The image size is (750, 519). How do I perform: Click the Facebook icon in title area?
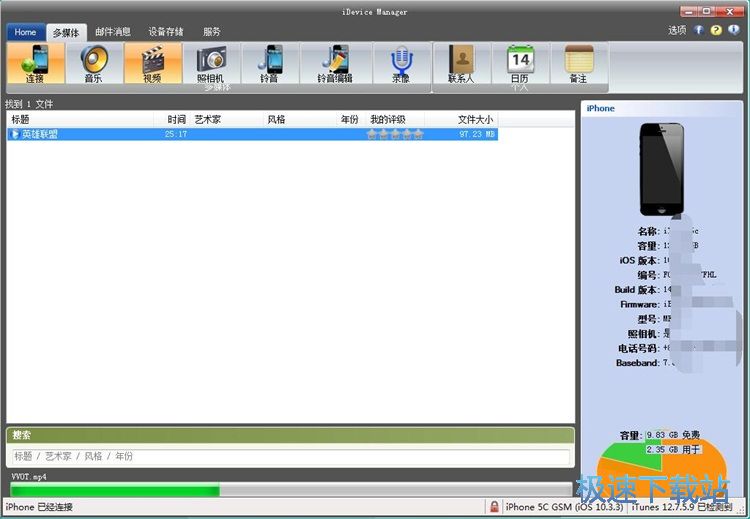pos(699,30)
